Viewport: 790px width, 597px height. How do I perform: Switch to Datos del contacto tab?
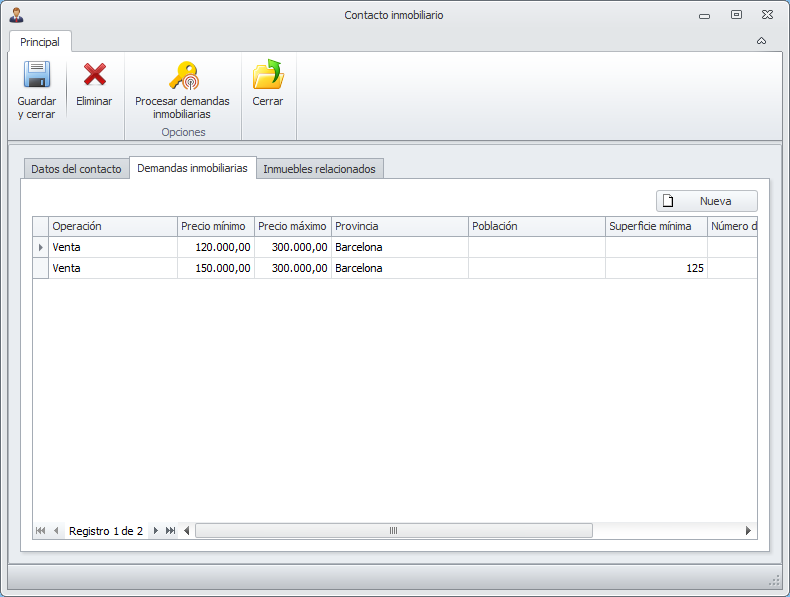(76, 169)
